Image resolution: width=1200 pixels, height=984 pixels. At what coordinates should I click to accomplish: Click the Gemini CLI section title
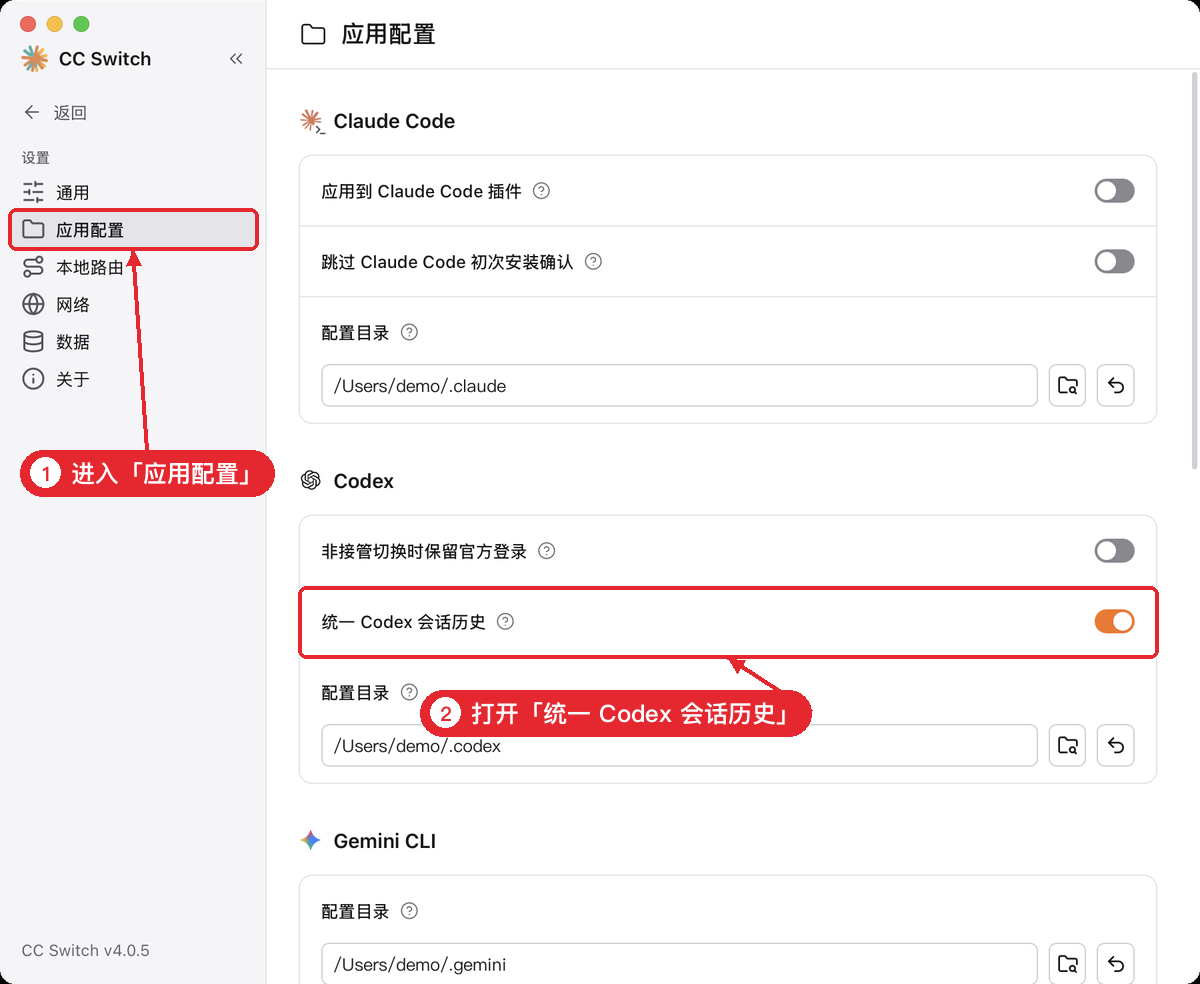385,841
